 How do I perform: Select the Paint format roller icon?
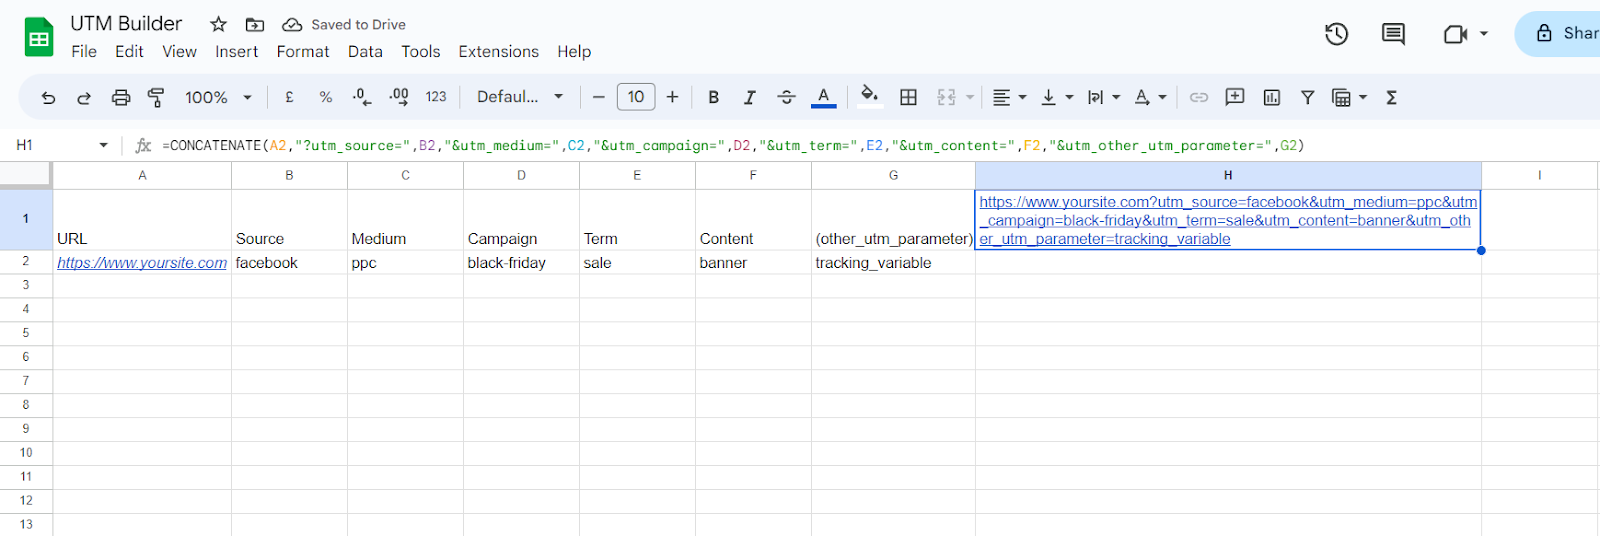156,98
